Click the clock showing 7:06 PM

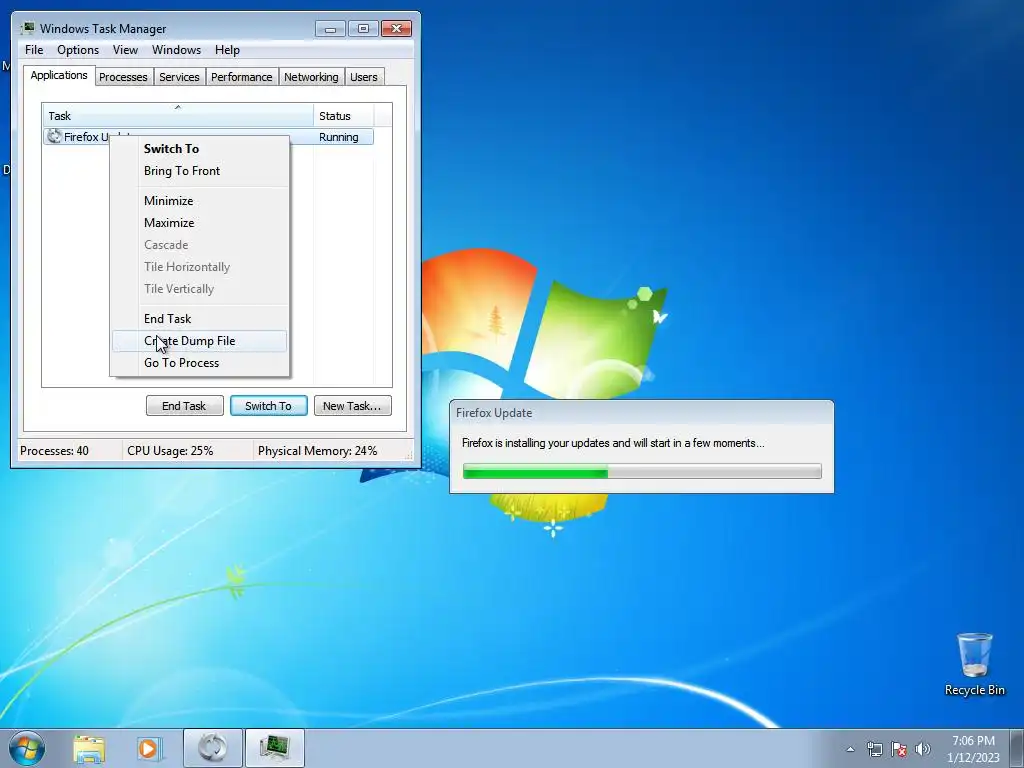[973, 741]
